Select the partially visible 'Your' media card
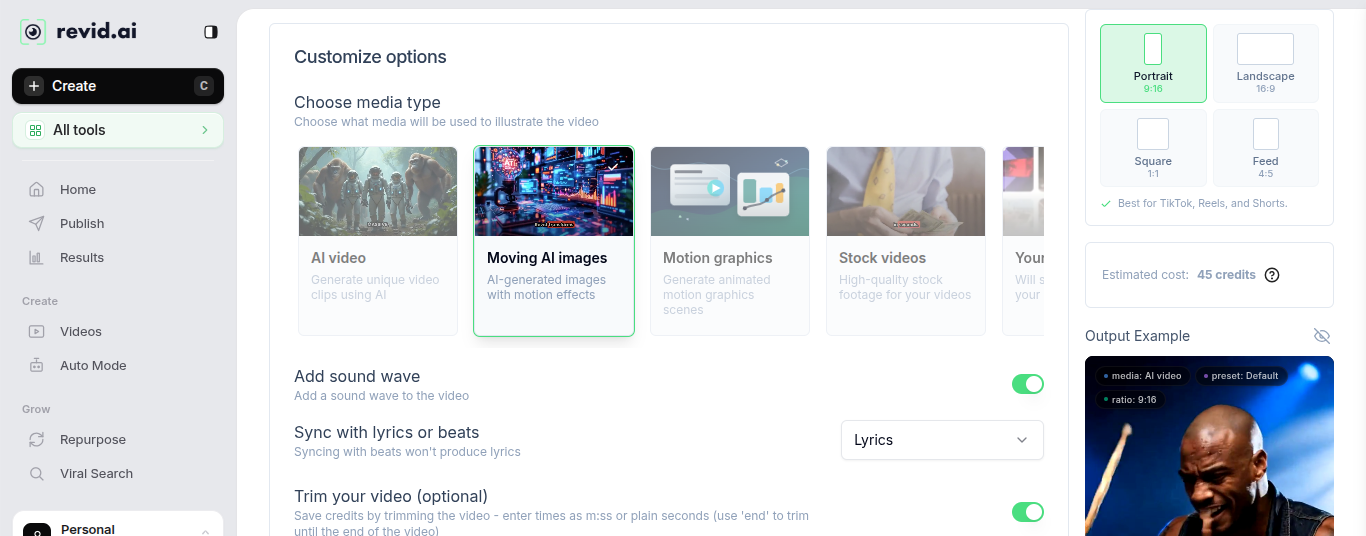The height and width of the screenshot is (536, 1366). pyautogui.click(x=1023, y=241)
